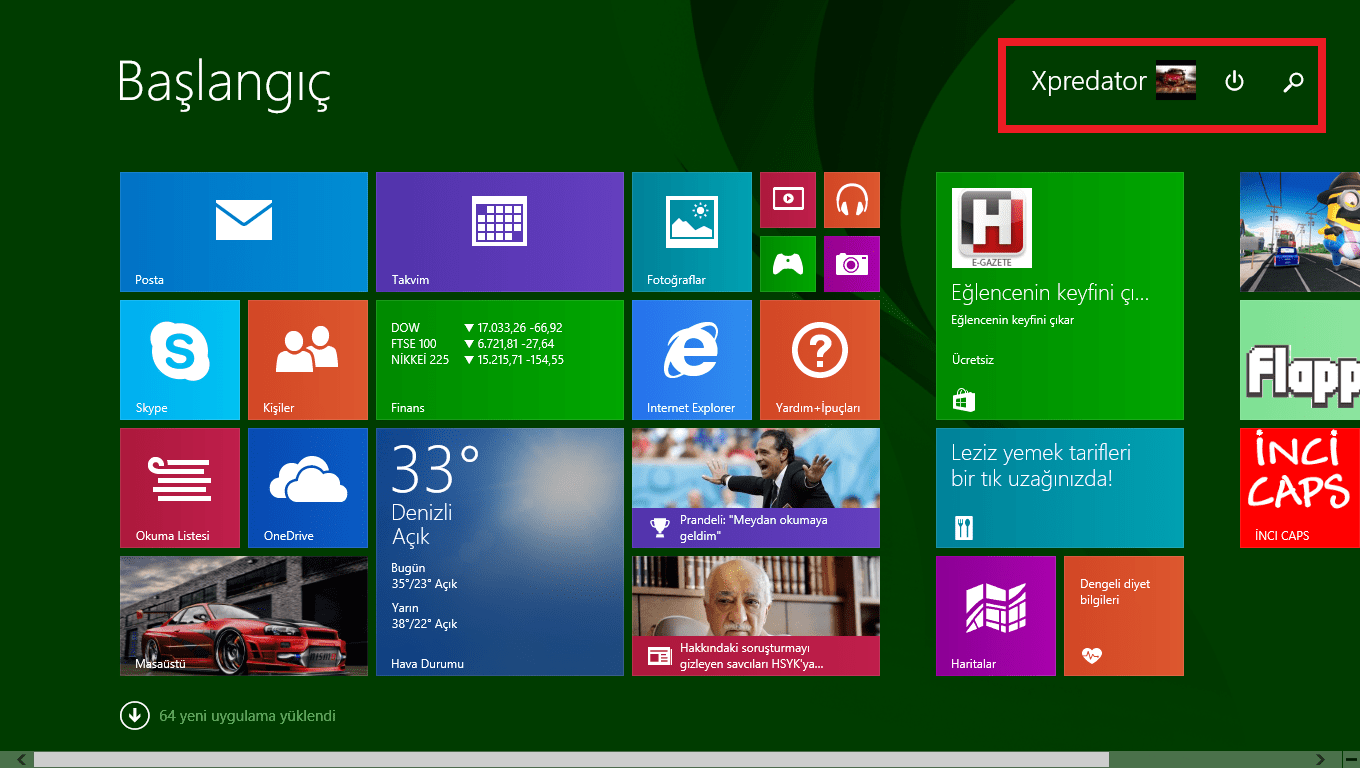Click the search magnifier icon
This screenshot has height=768, width=1360.
1293,82
